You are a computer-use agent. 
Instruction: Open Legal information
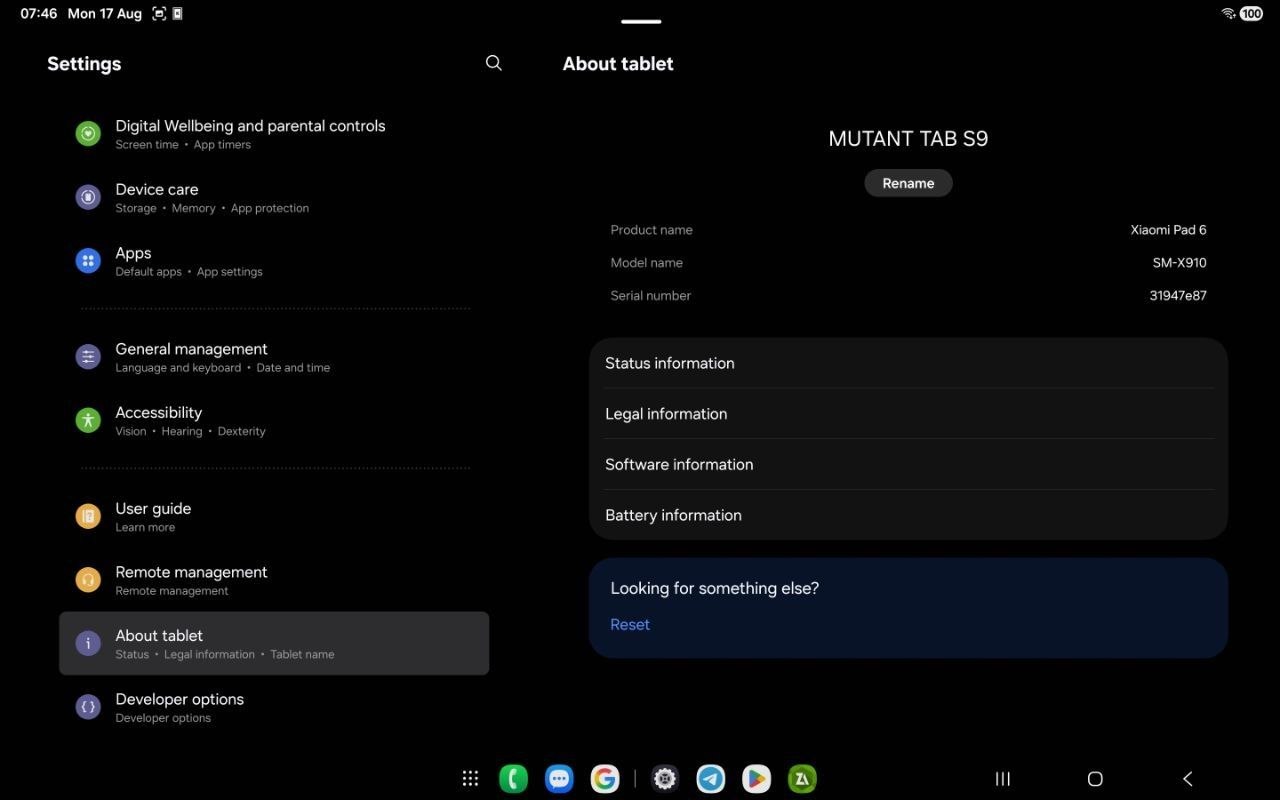coord(908,414)
